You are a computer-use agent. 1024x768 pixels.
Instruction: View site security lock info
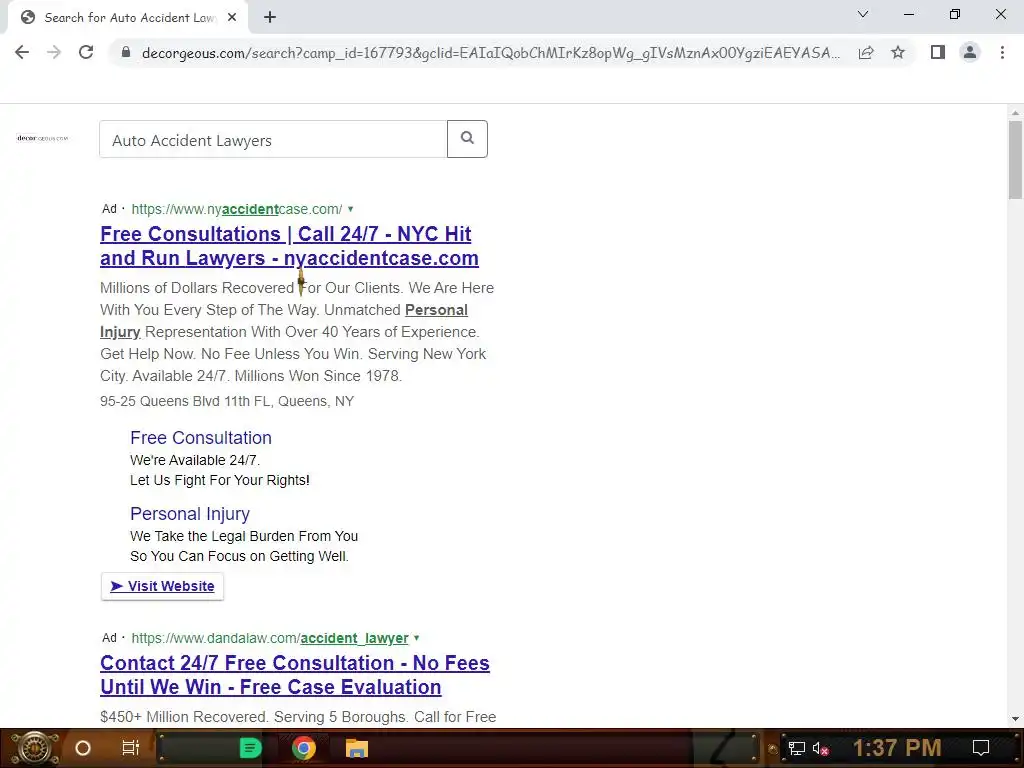[x=126, y=52]
